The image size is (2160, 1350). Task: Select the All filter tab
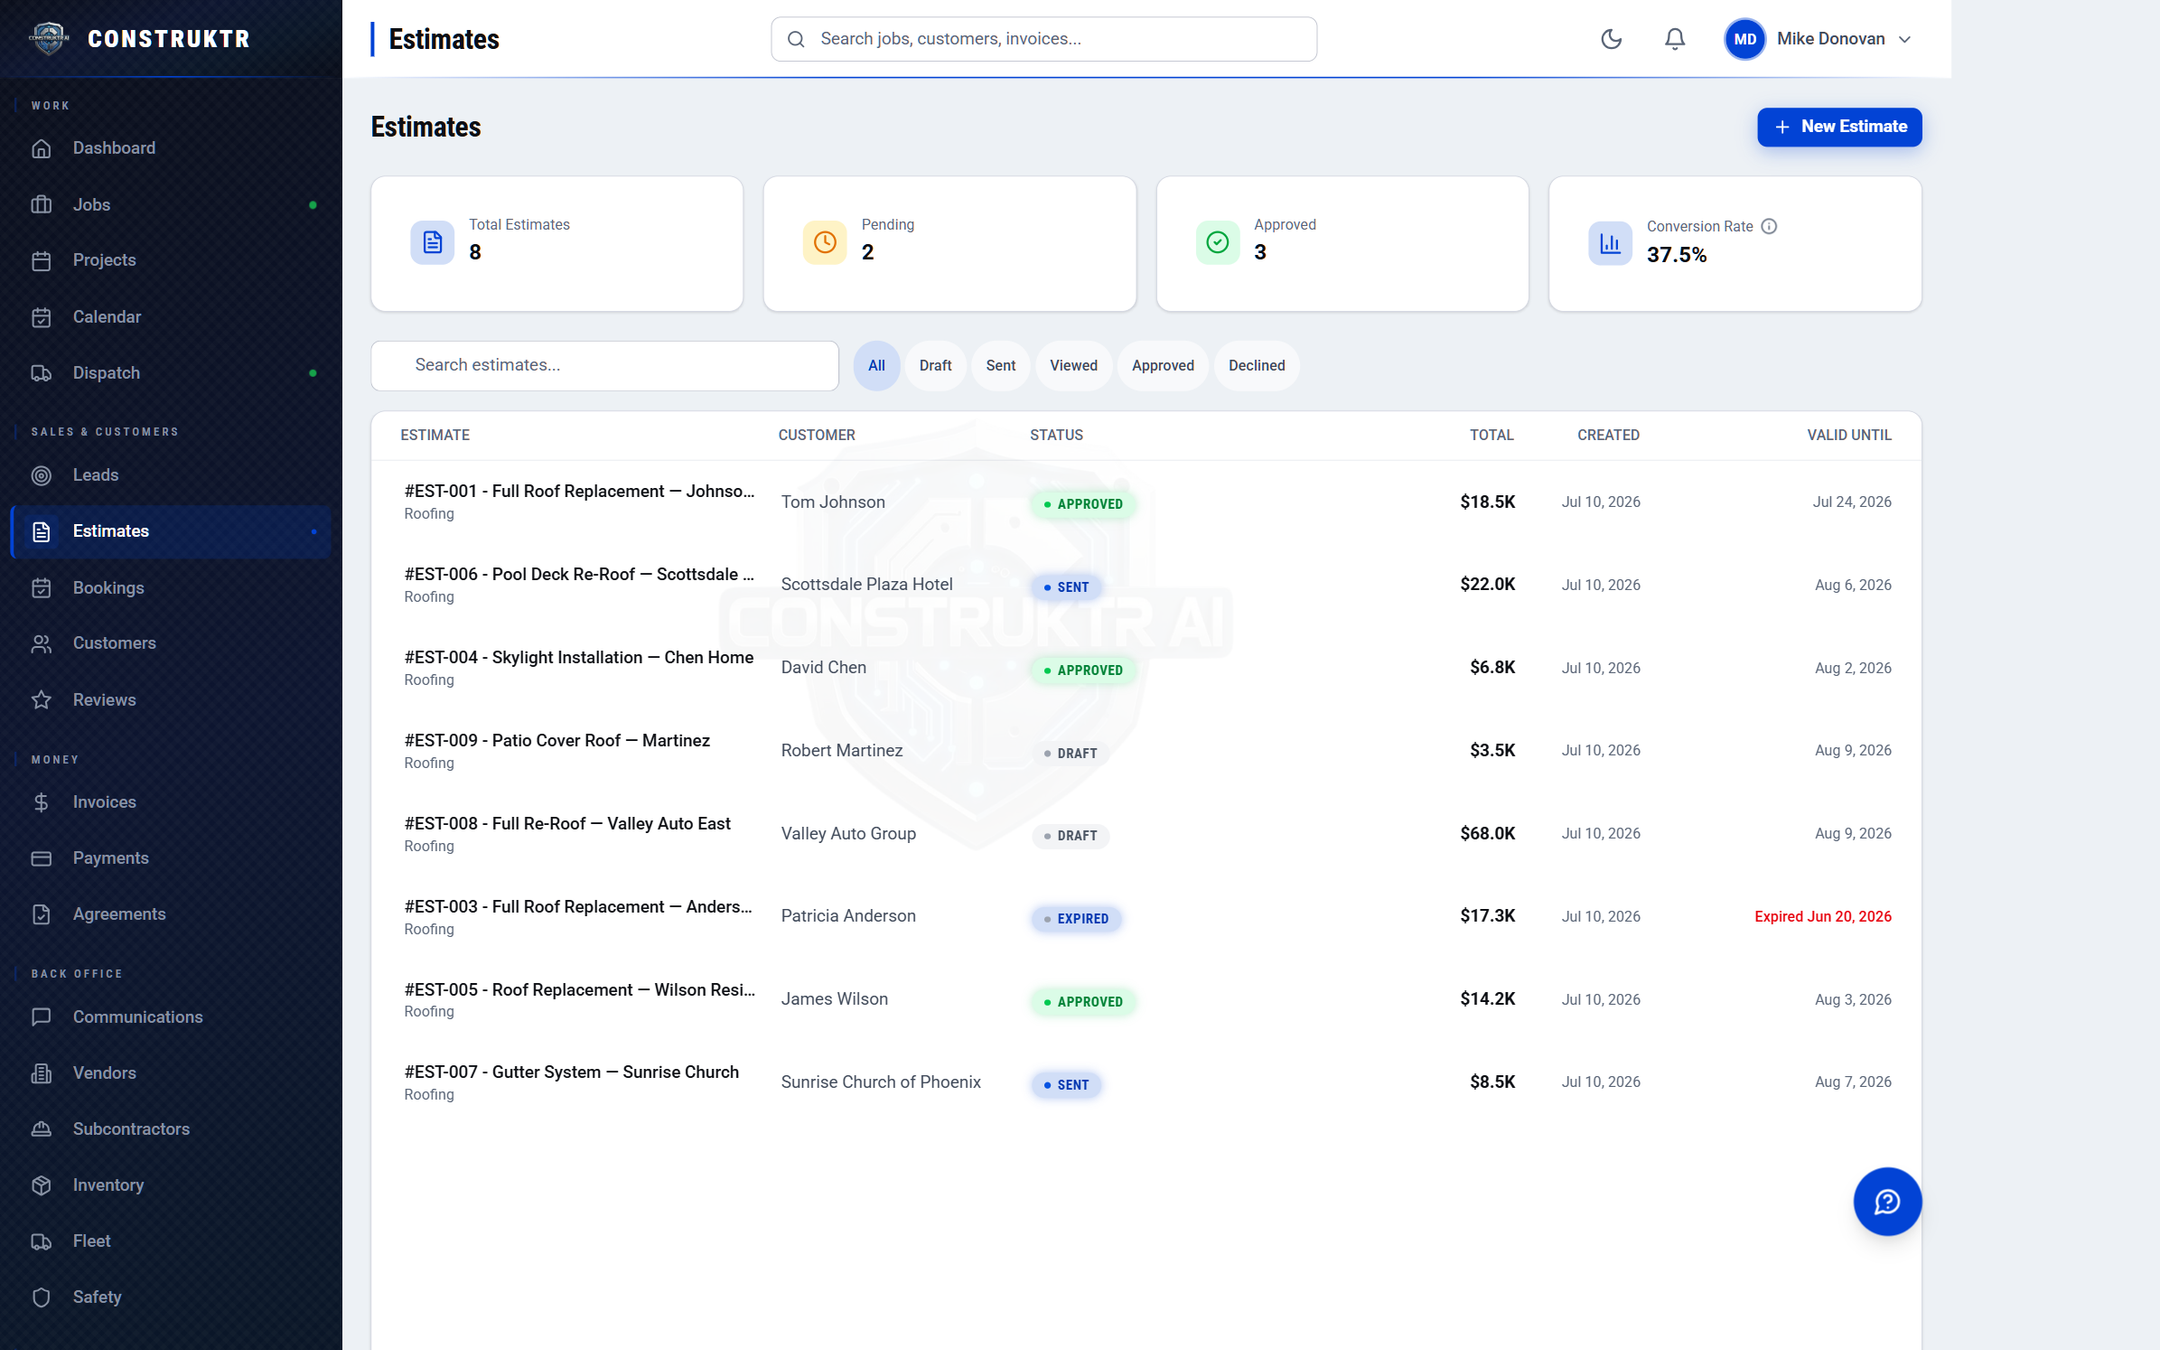(x=876, y=365)
